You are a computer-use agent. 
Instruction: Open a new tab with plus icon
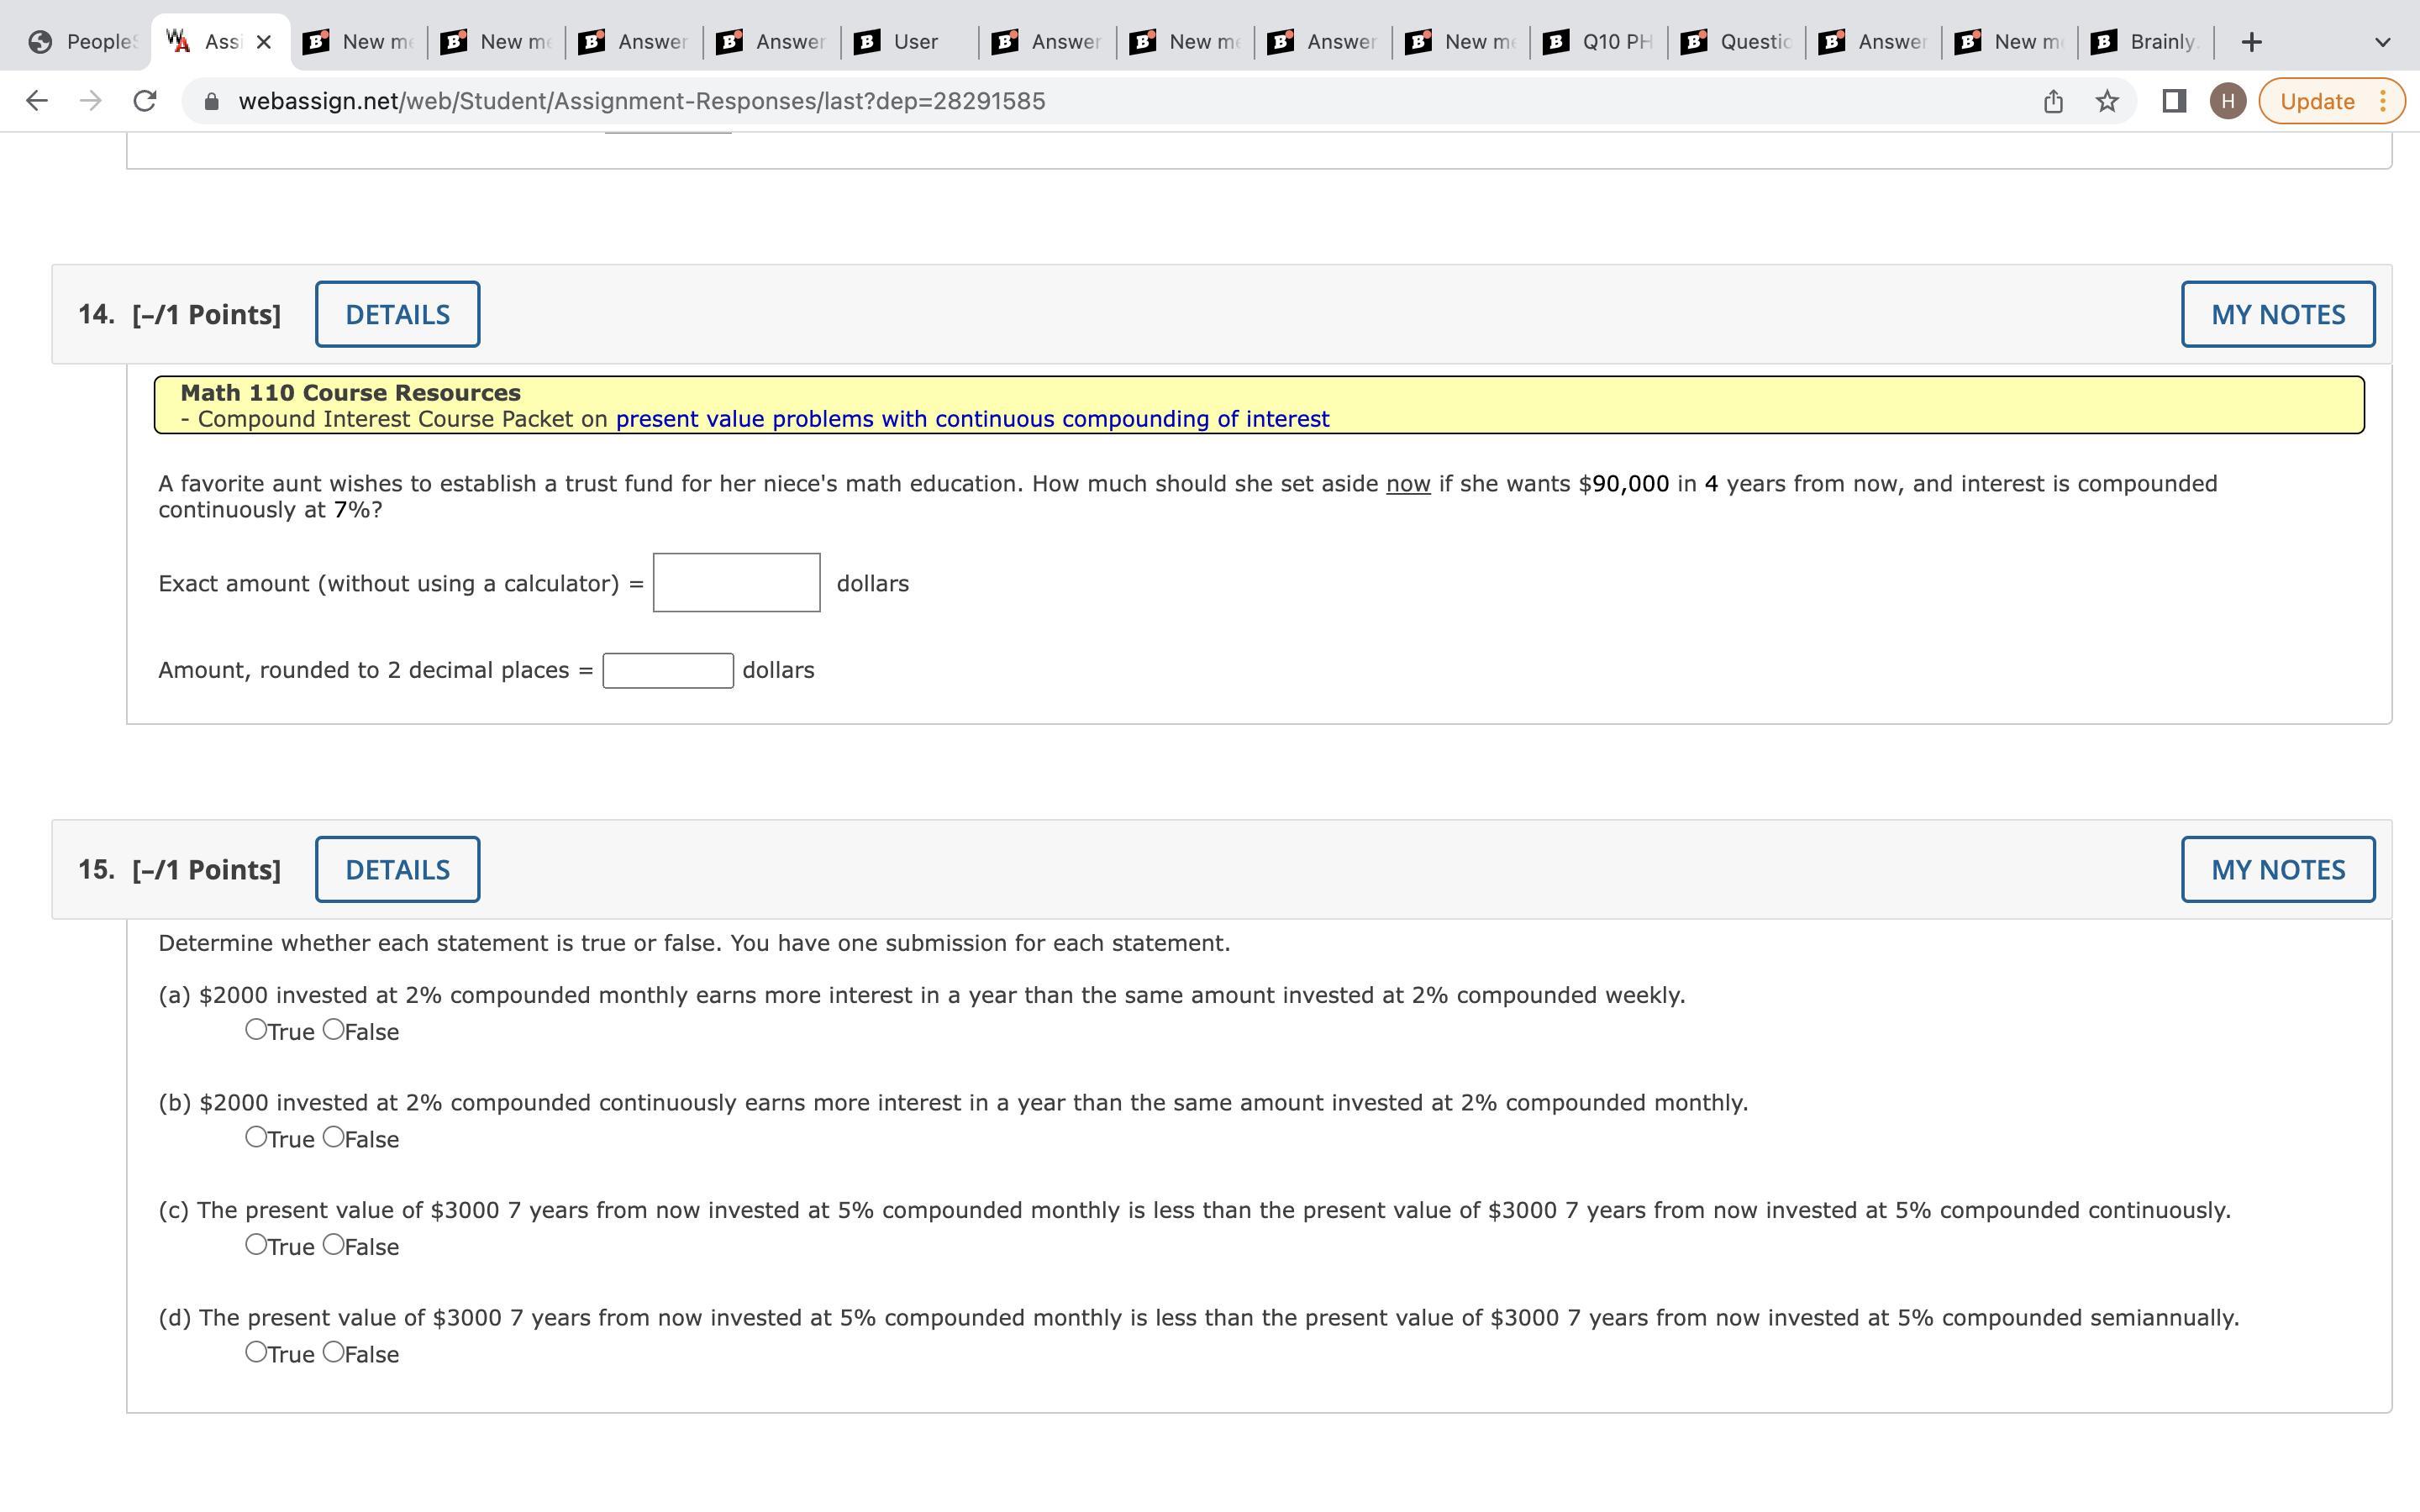tap(2251, 42)
